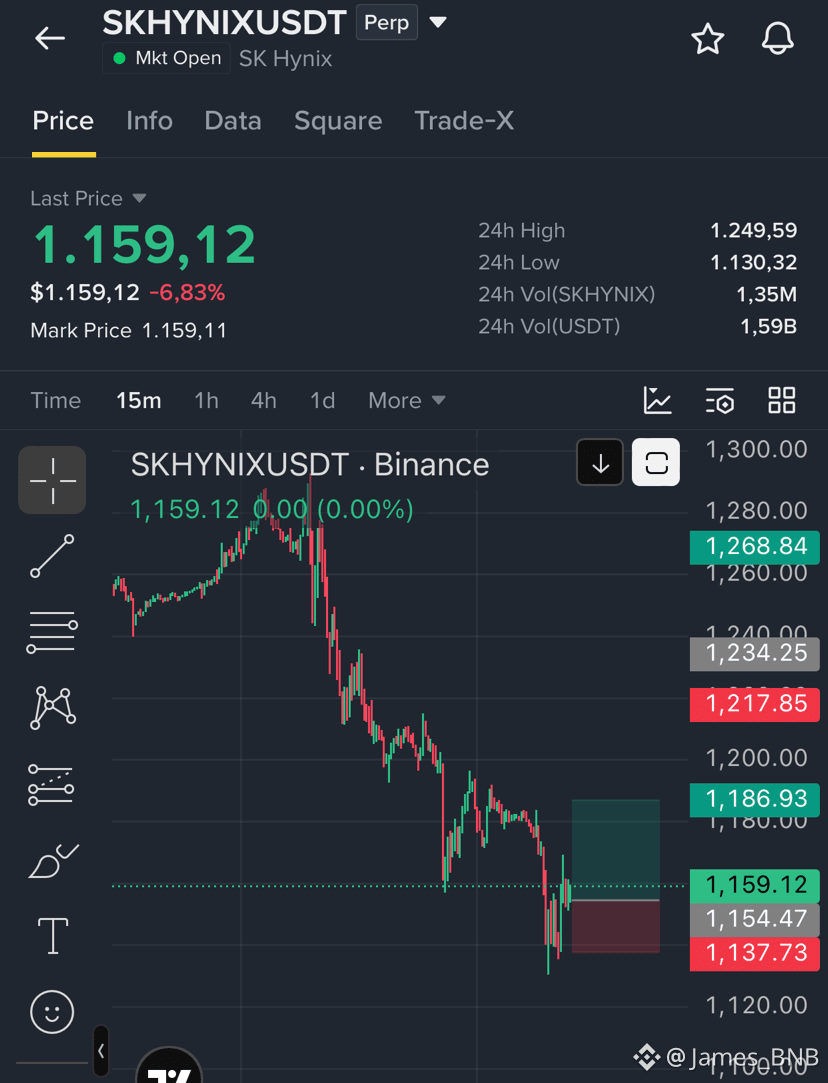Select the crosshair cursor tool

[x=52, y=480]
